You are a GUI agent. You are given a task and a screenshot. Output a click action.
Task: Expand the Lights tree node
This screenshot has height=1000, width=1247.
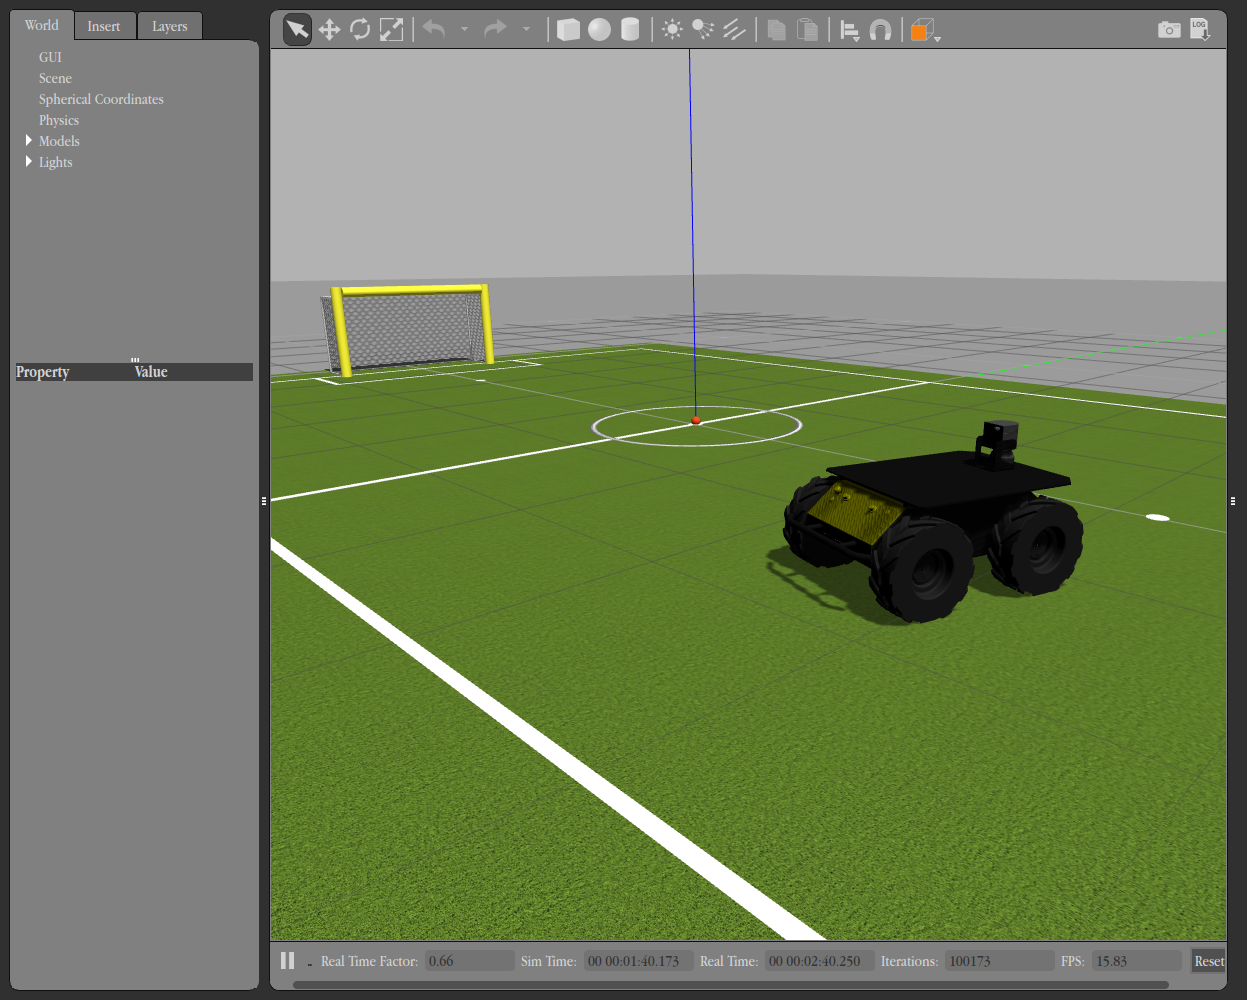(x=29, y=162)
